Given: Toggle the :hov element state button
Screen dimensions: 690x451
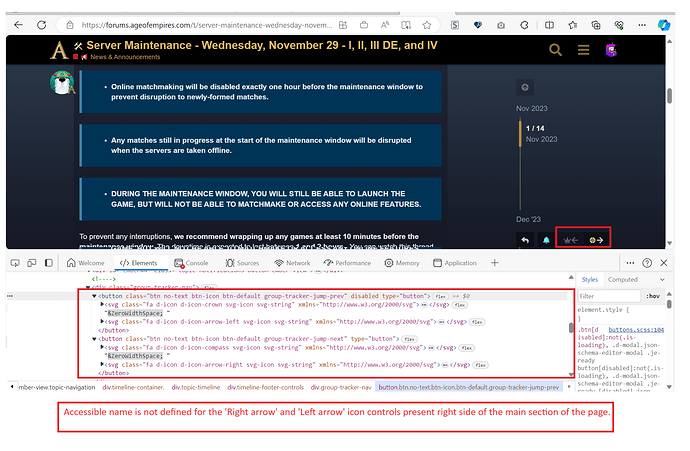Looking at the screenshot, I should point(653,296).
